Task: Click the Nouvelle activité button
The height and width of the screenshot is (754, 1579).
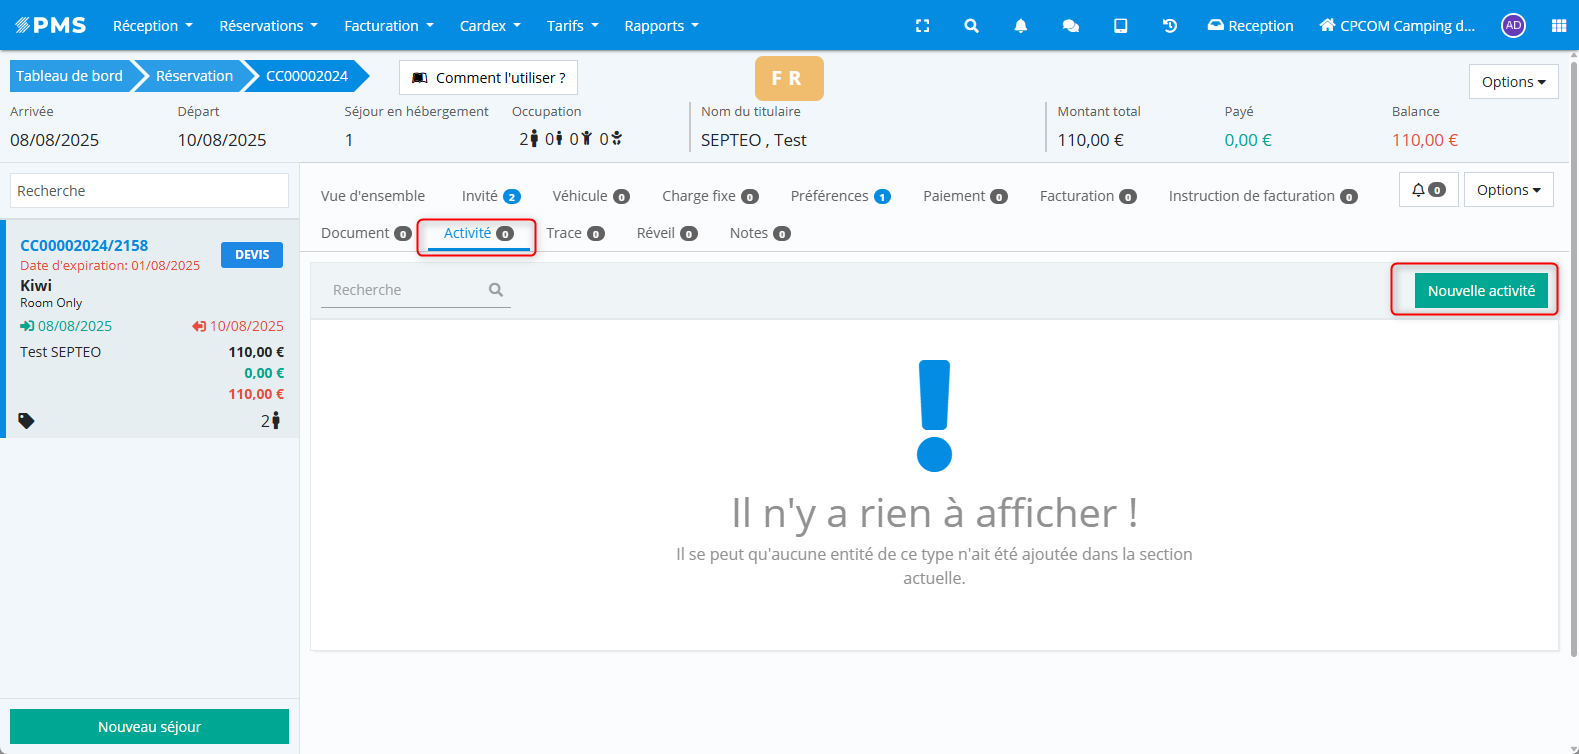Action: 1480,291
